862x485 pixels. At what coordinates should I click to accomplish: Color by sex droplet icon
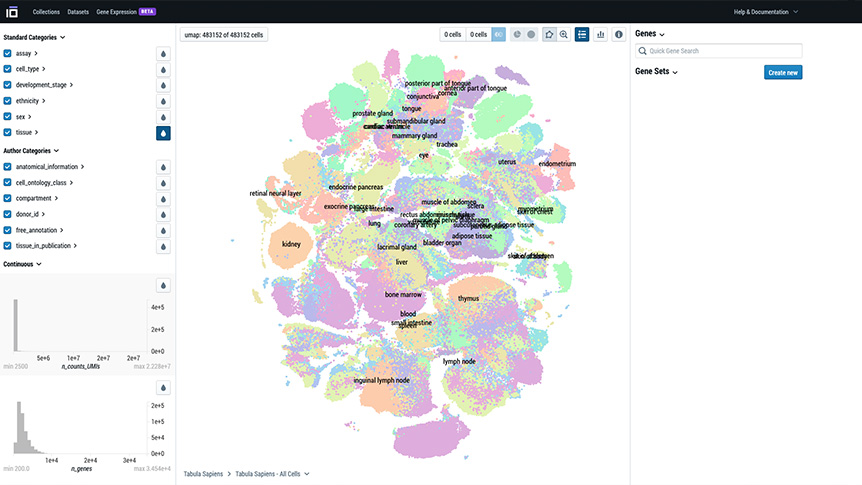point(163,117)
